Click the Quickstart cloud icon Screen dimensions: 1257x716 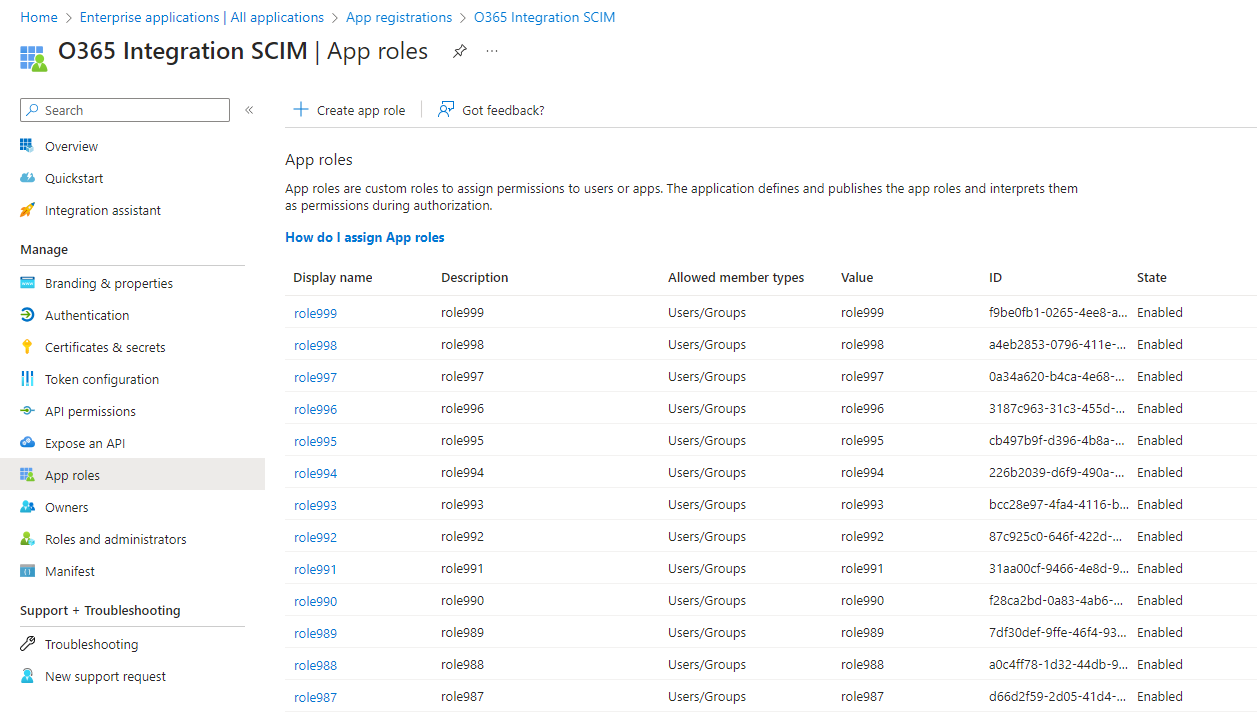point(27,178)
